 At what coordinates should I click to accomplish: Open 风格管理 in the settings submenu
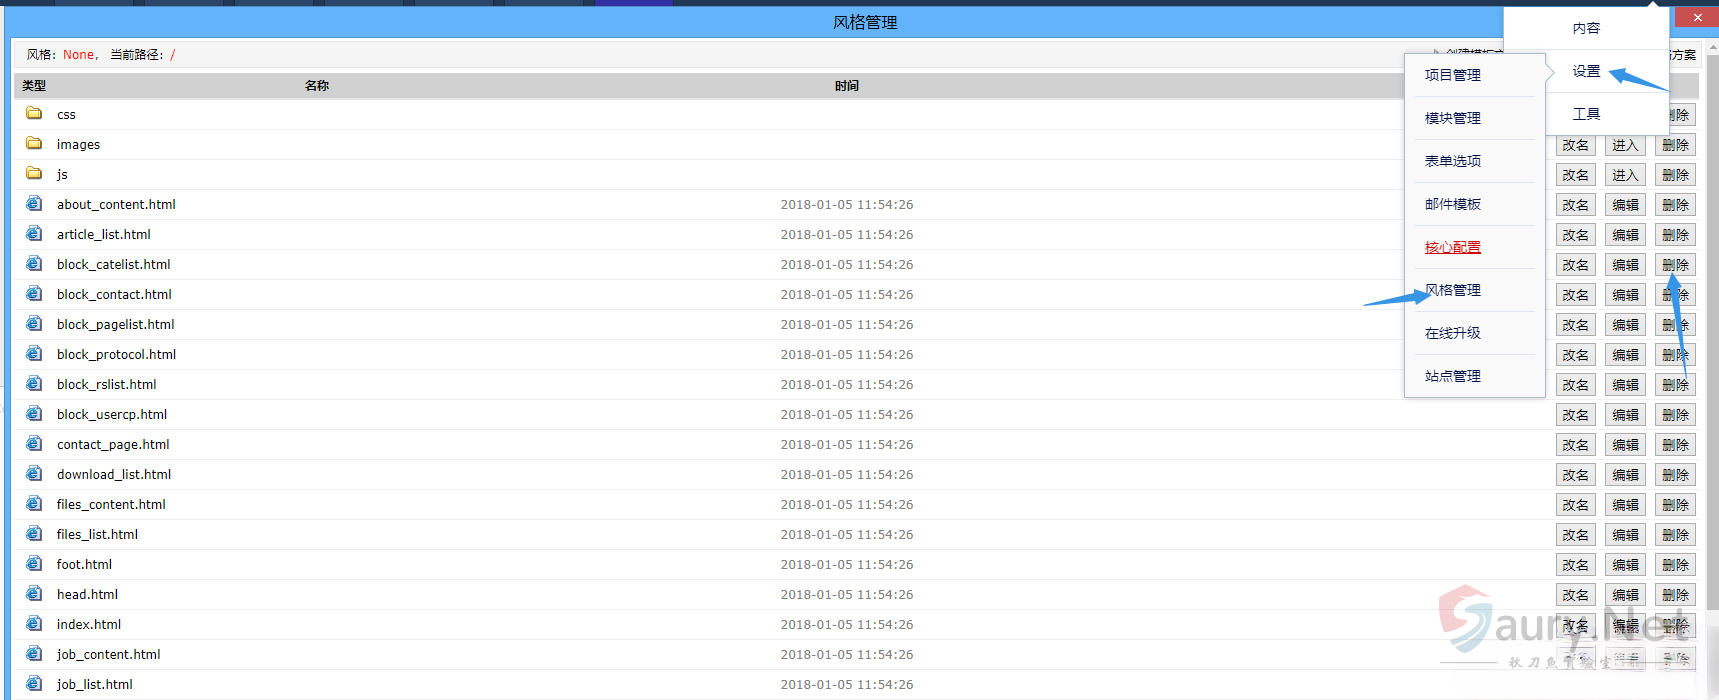point(1453,290)
